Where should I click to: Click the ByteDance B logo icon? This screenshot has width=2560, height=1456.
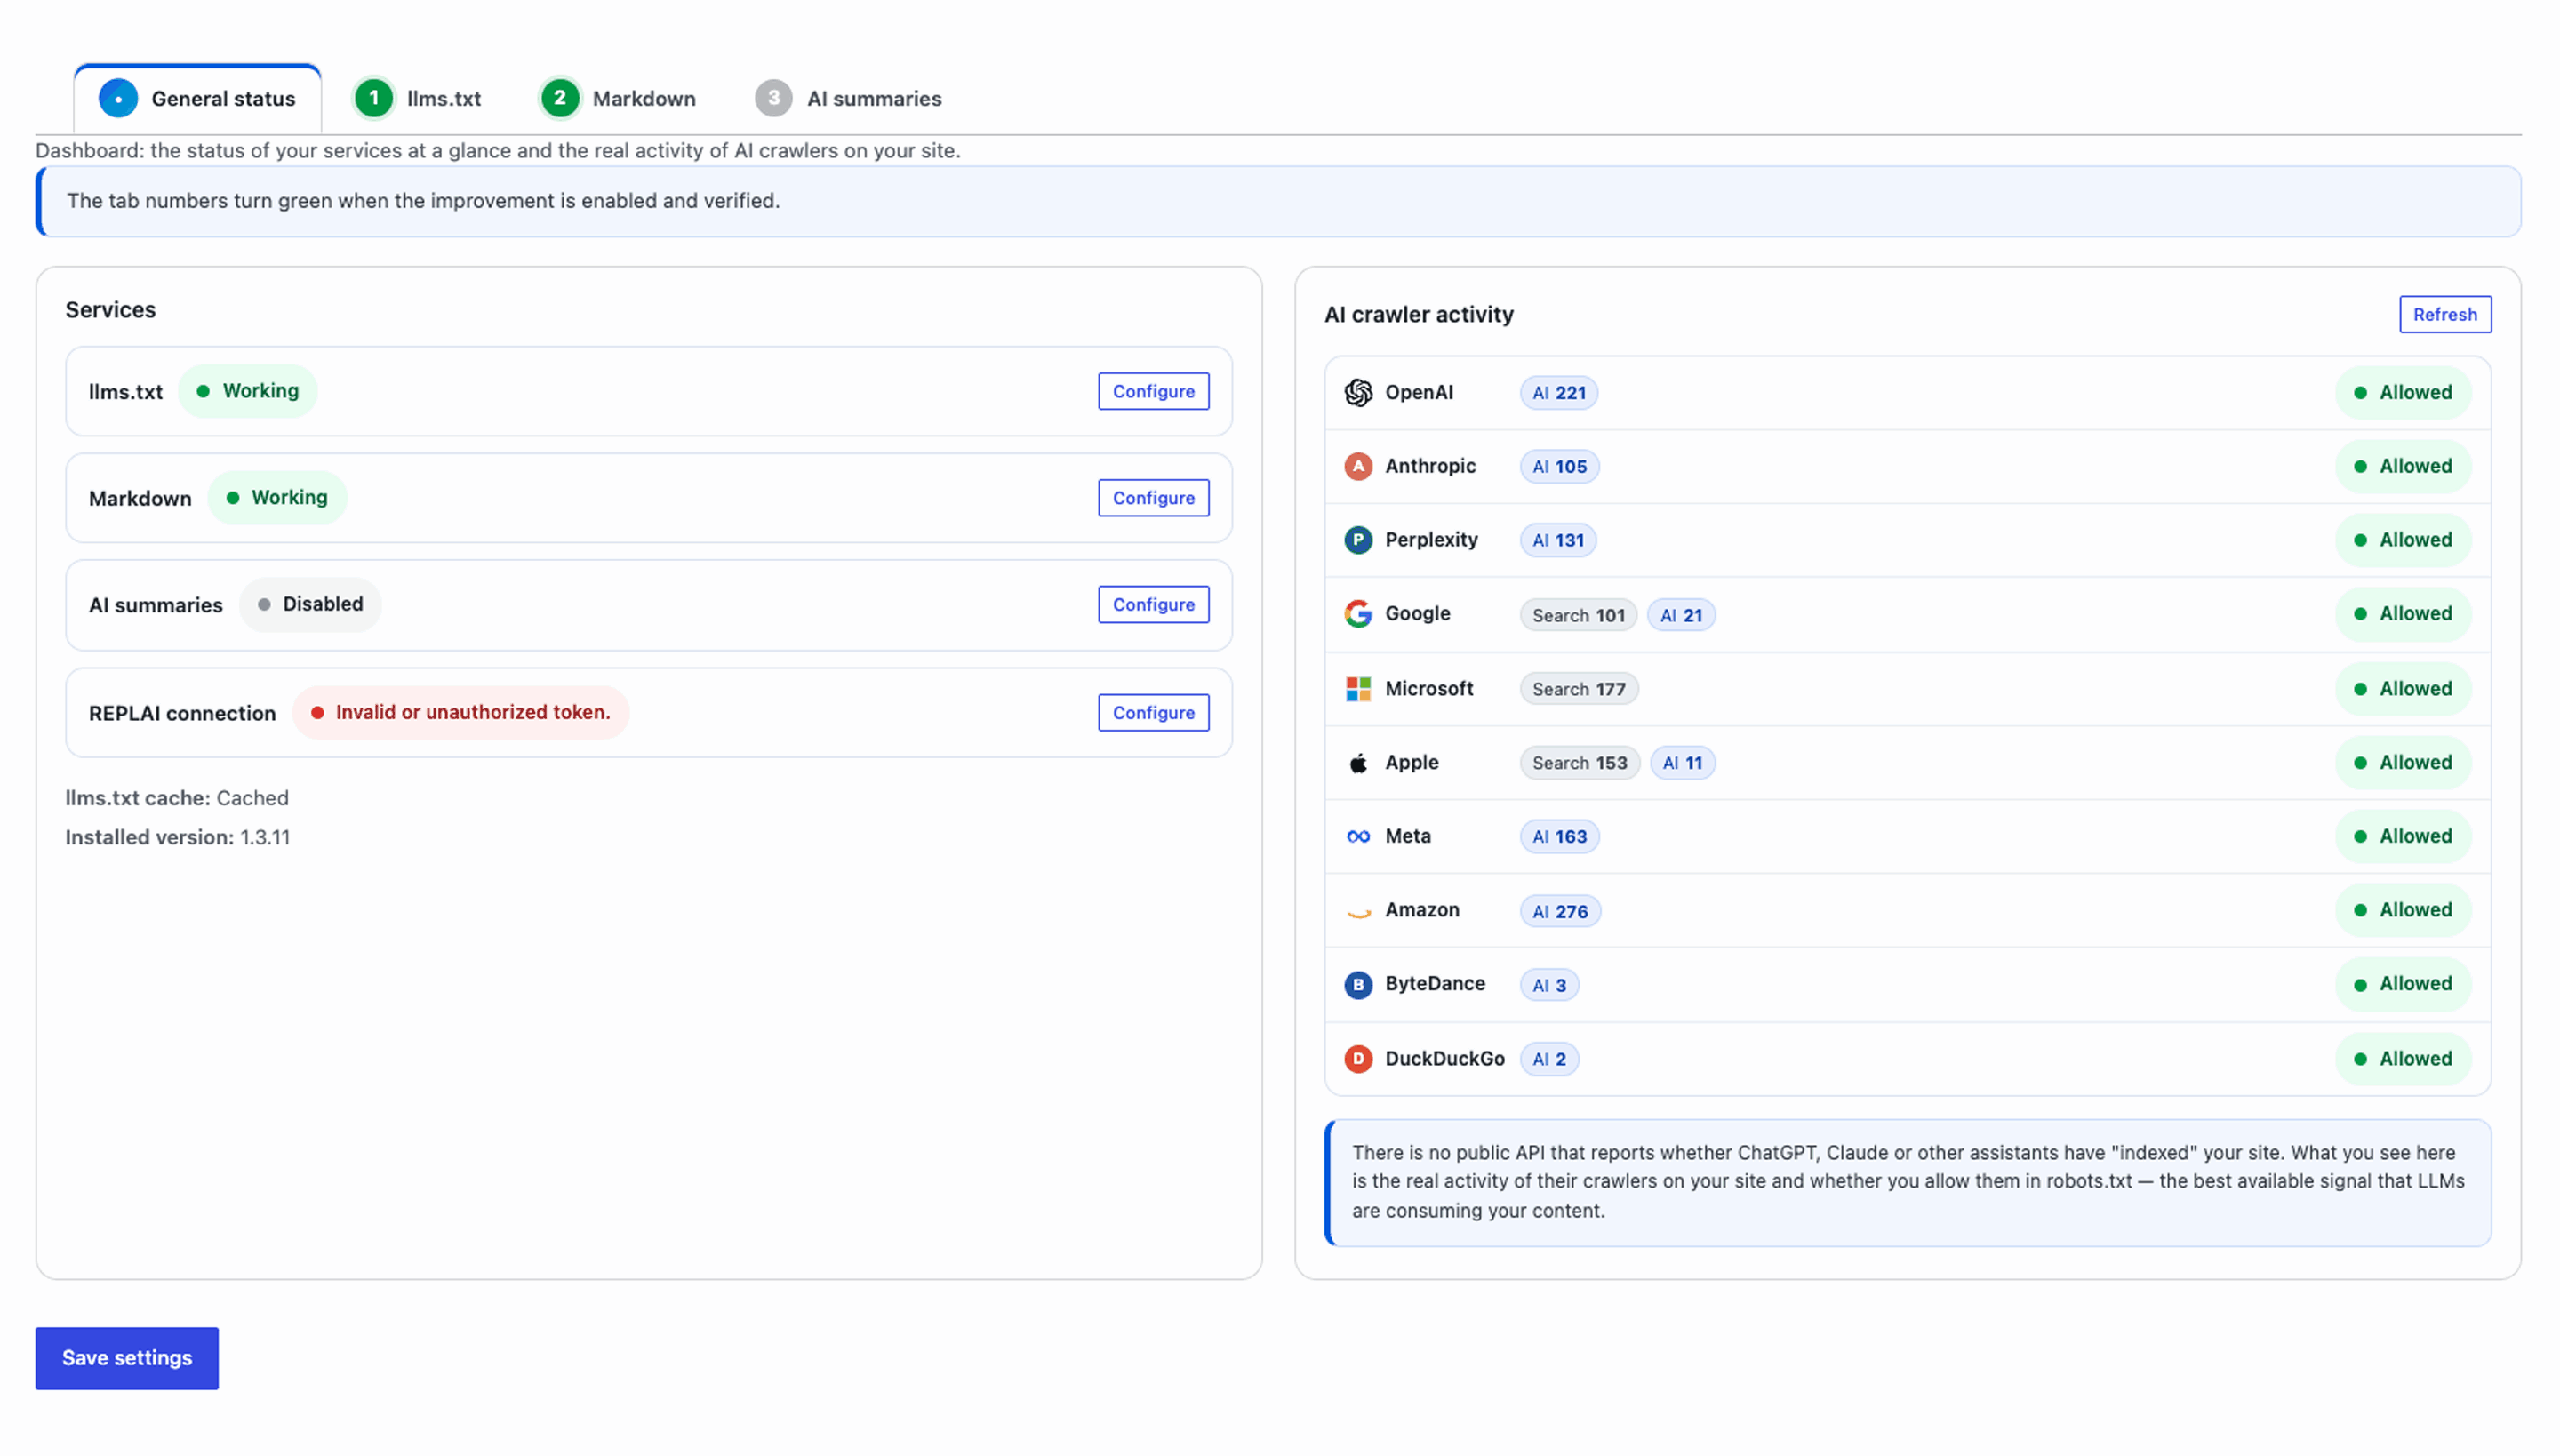click(x=1358, y=985)
